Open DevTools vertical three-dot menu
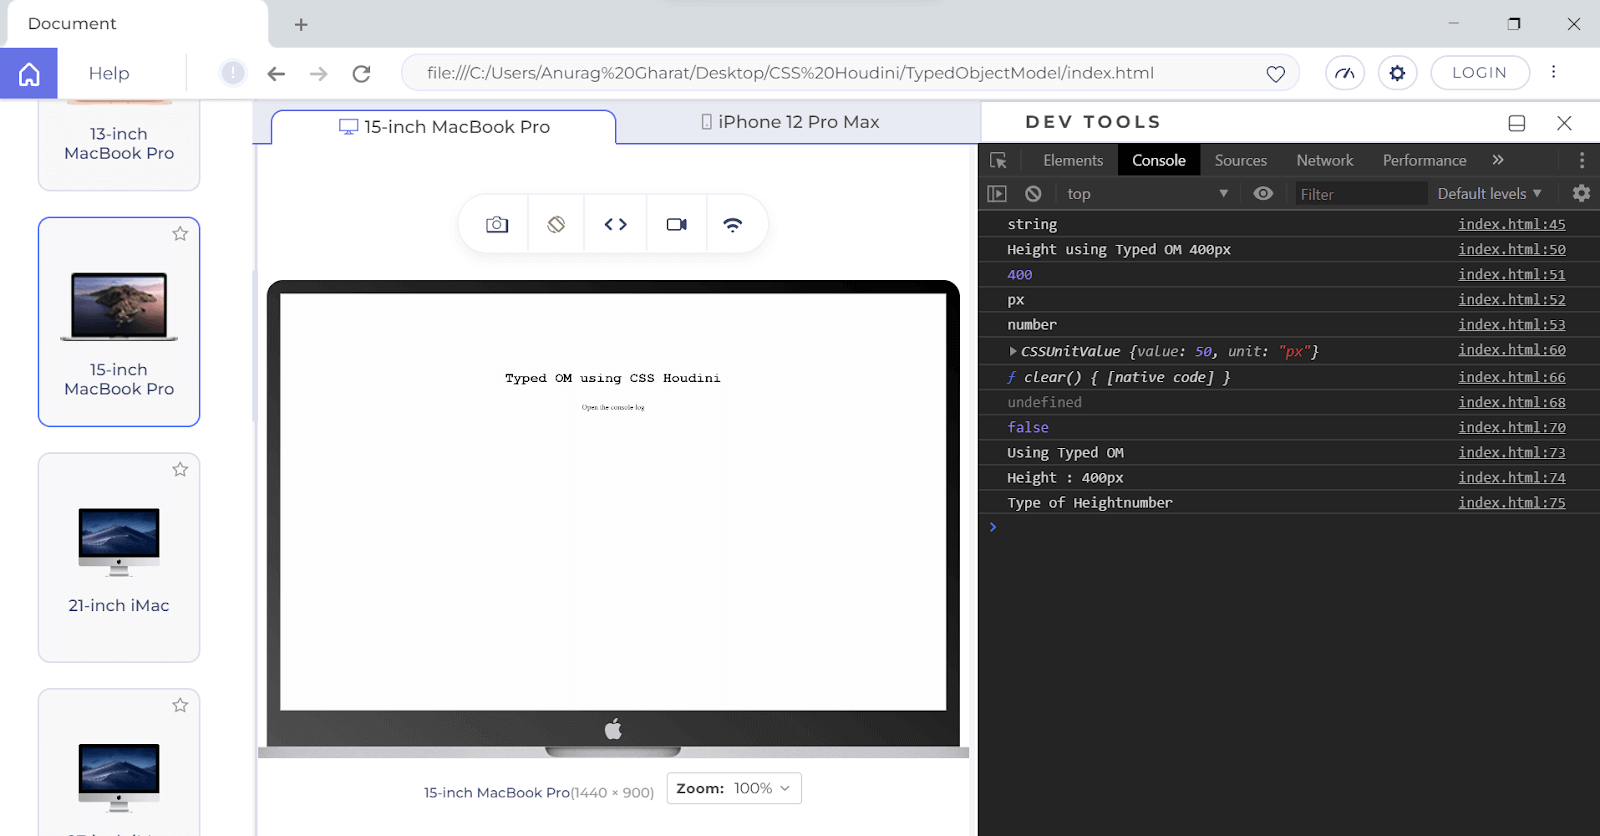The image size is (1600, 836). (1581, 160)
